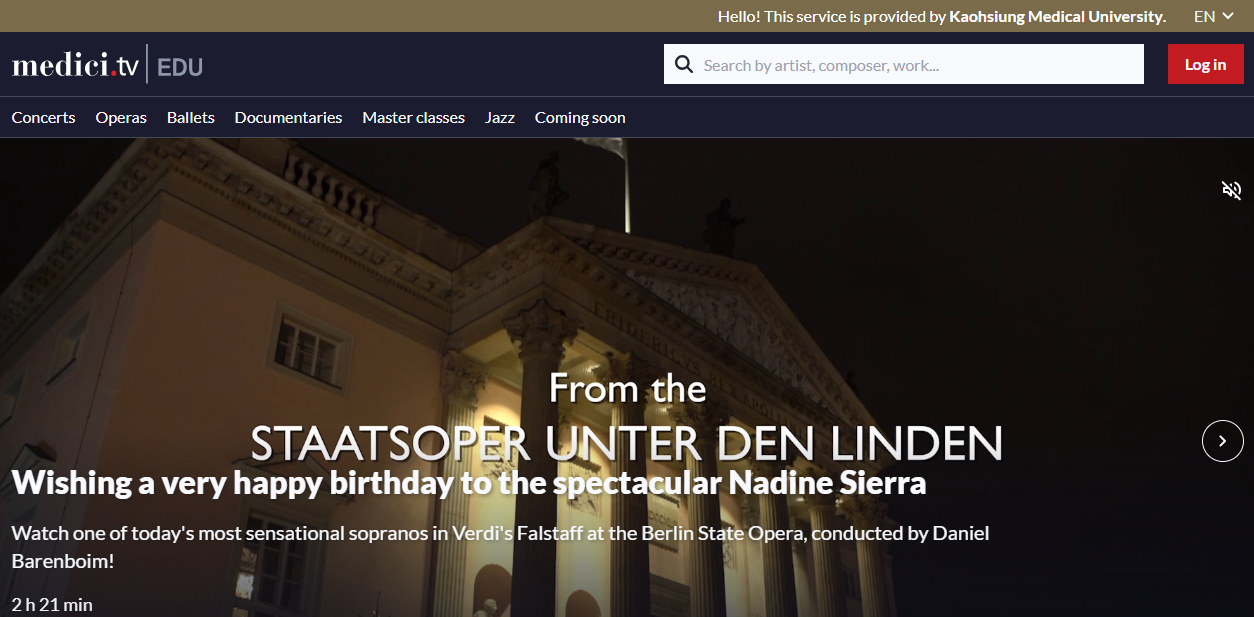Open the EN language dropdown

(x=1214, y=16)
